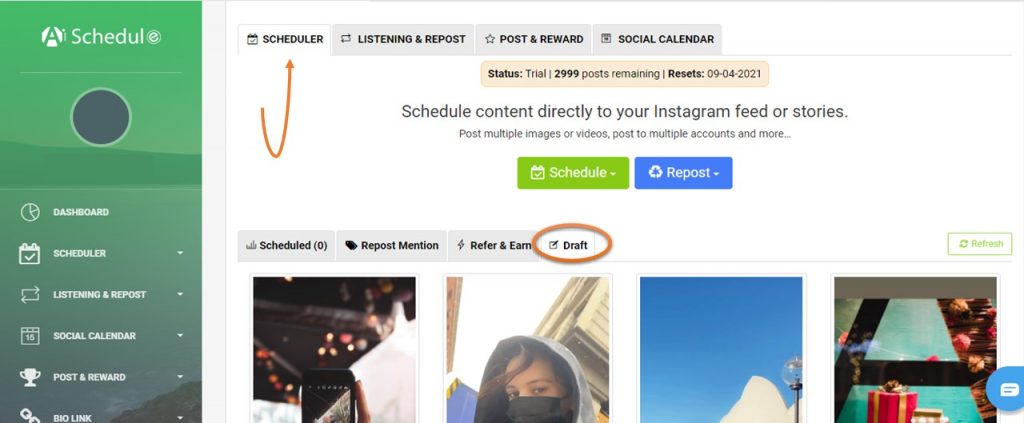
Task: Click the bar chart icon on Scheduled tab
Action: [251, 245]
